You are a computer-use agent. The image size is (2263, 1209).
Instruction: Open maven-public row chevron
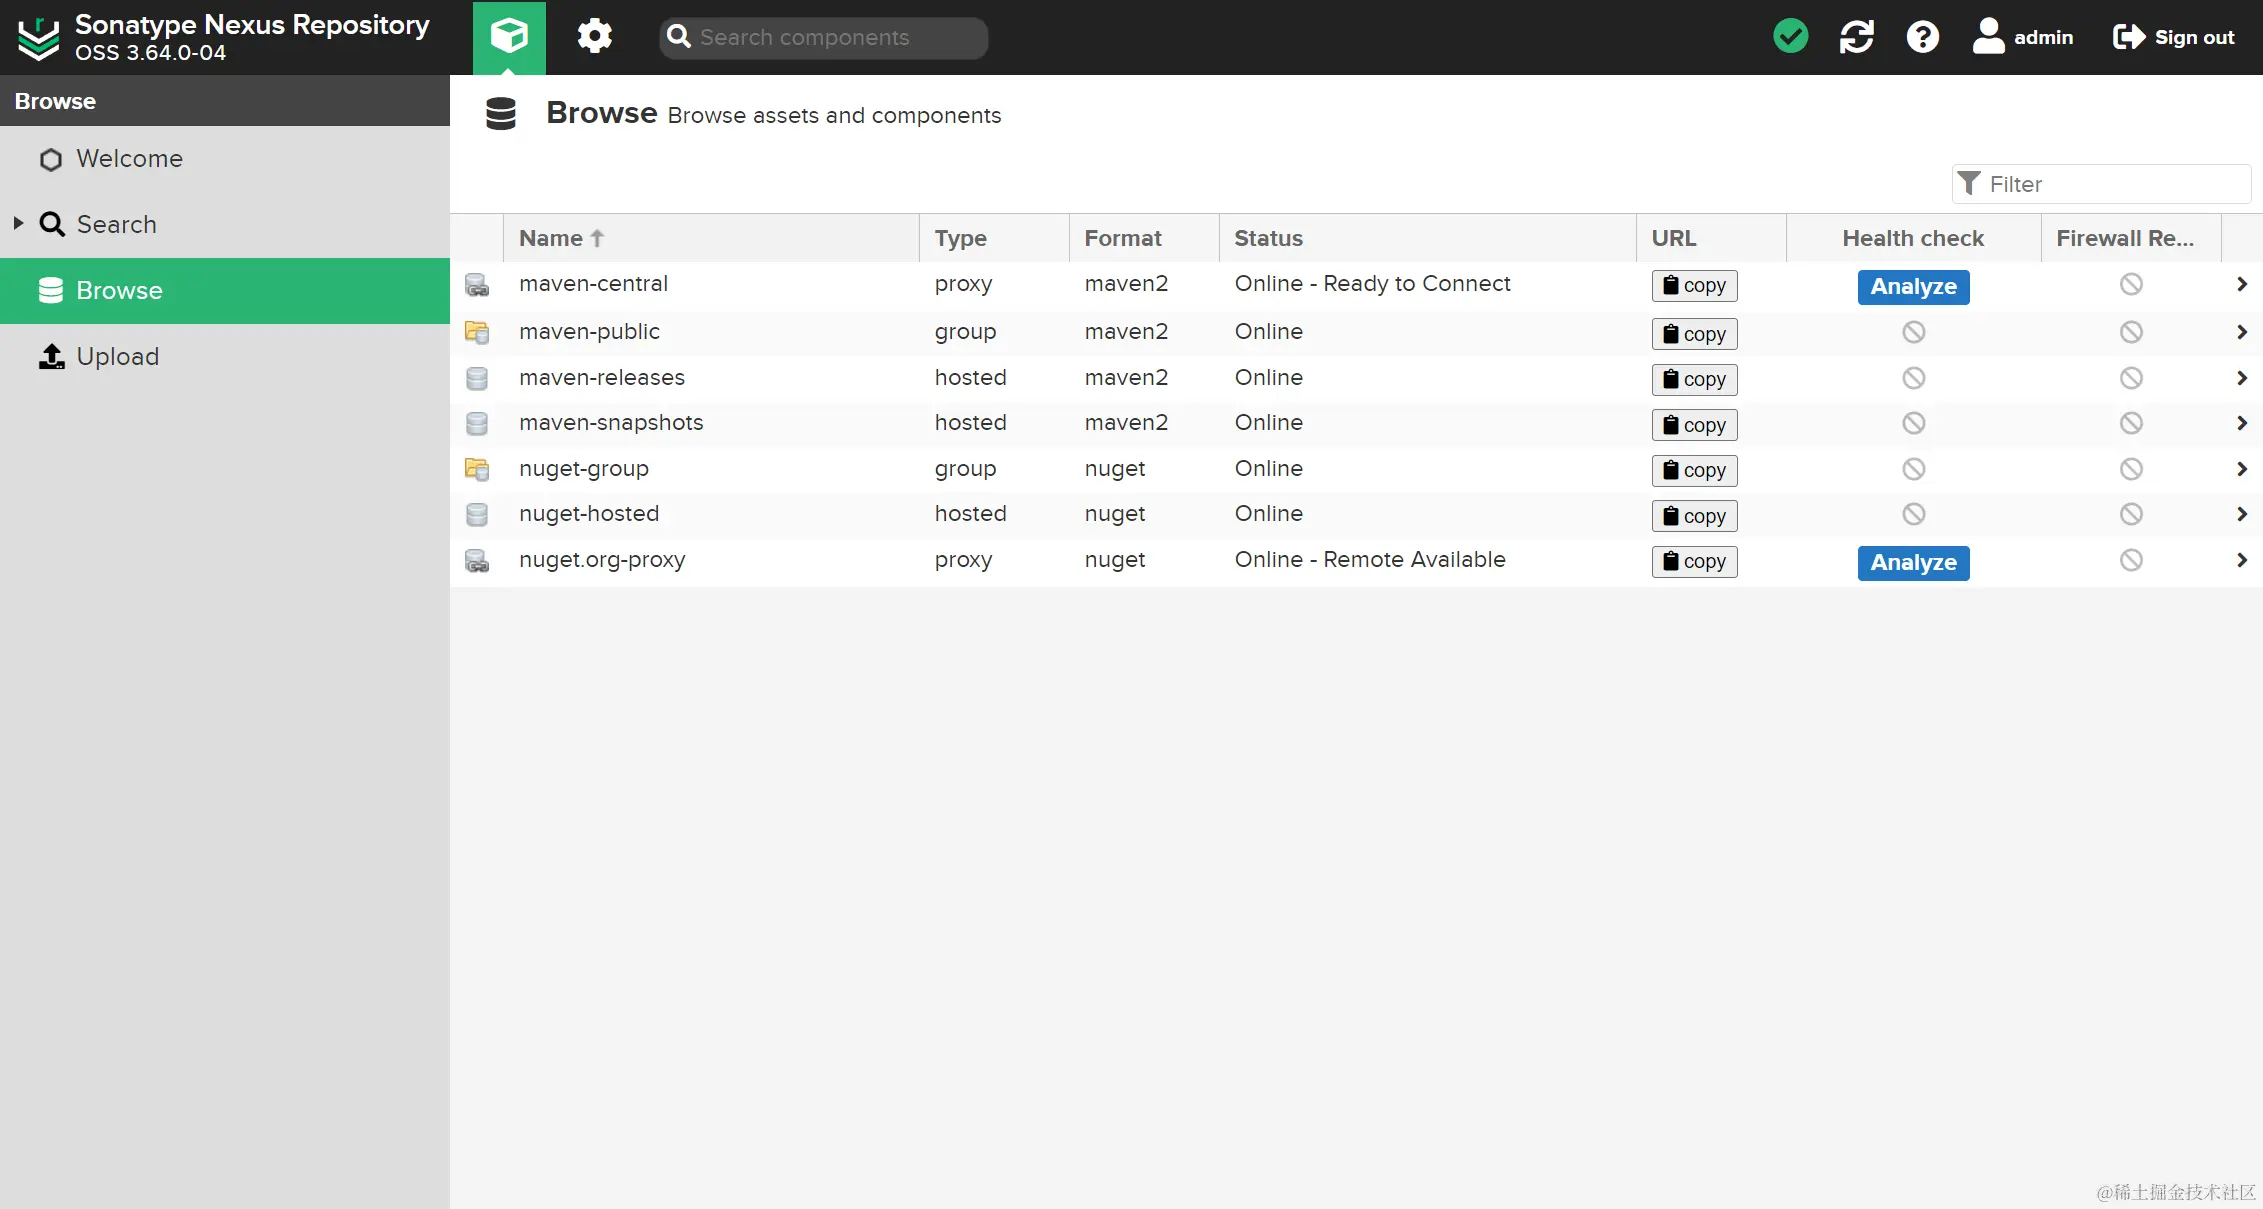2241,332
